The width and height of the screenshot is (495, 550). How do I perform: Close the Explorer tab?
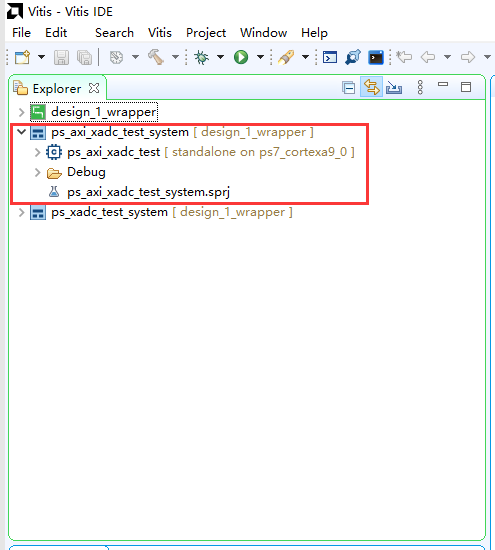94,88
